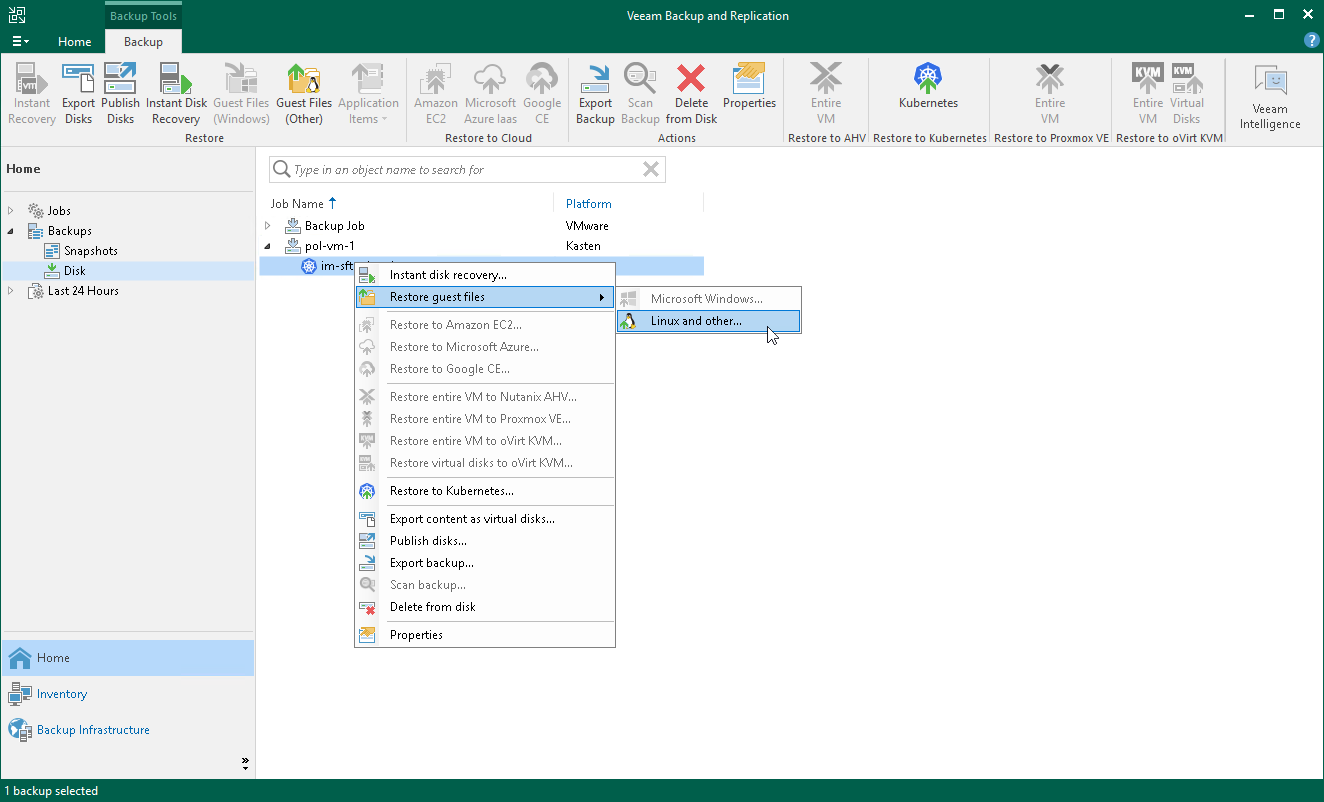Expand the Backup Job row
The image size is (1324, 802).
(x=267, y=226)
